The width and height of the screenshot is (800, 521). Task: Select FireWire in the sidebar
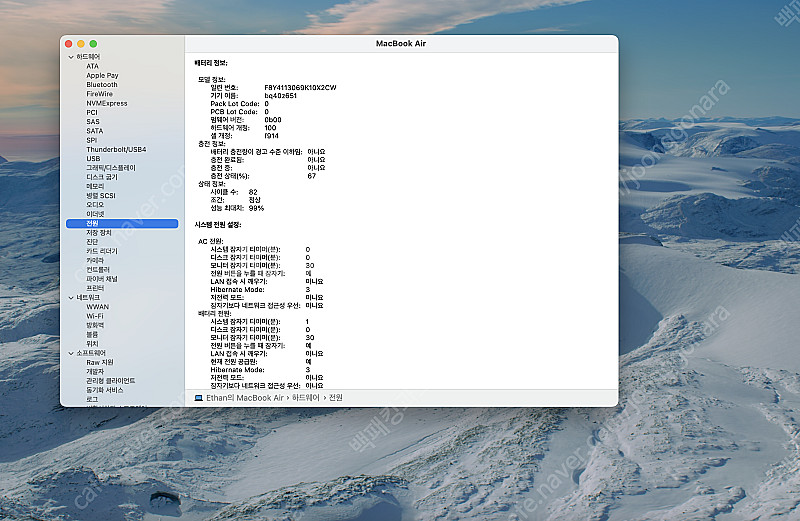(99, 94)
